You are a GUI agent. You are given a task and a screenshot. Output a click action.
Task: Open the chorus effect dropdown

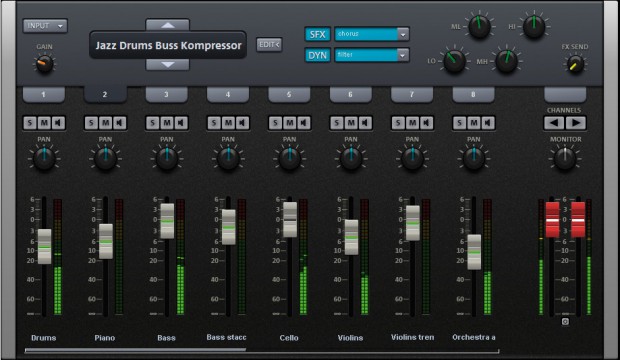coord(372,34)
